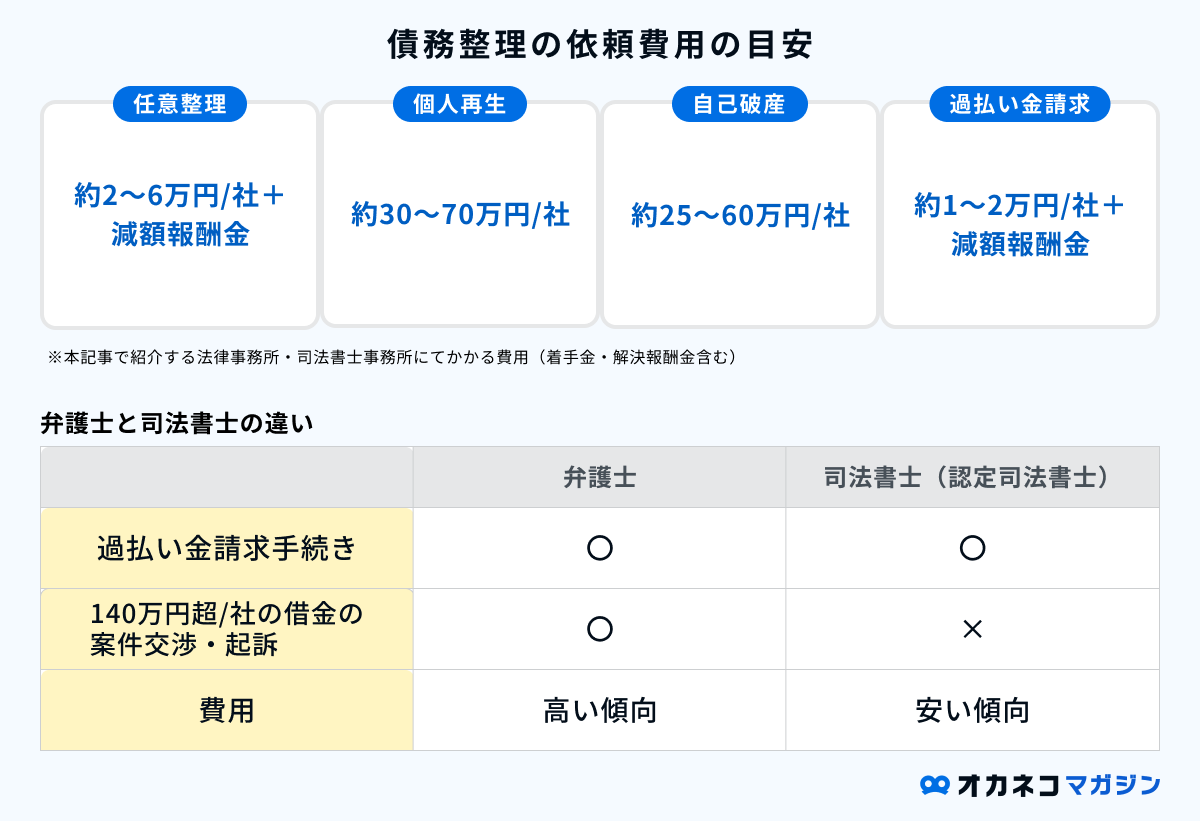Click the 費用 row header cell
This screenshot has height=821, width=1200.
pos(227,710)
